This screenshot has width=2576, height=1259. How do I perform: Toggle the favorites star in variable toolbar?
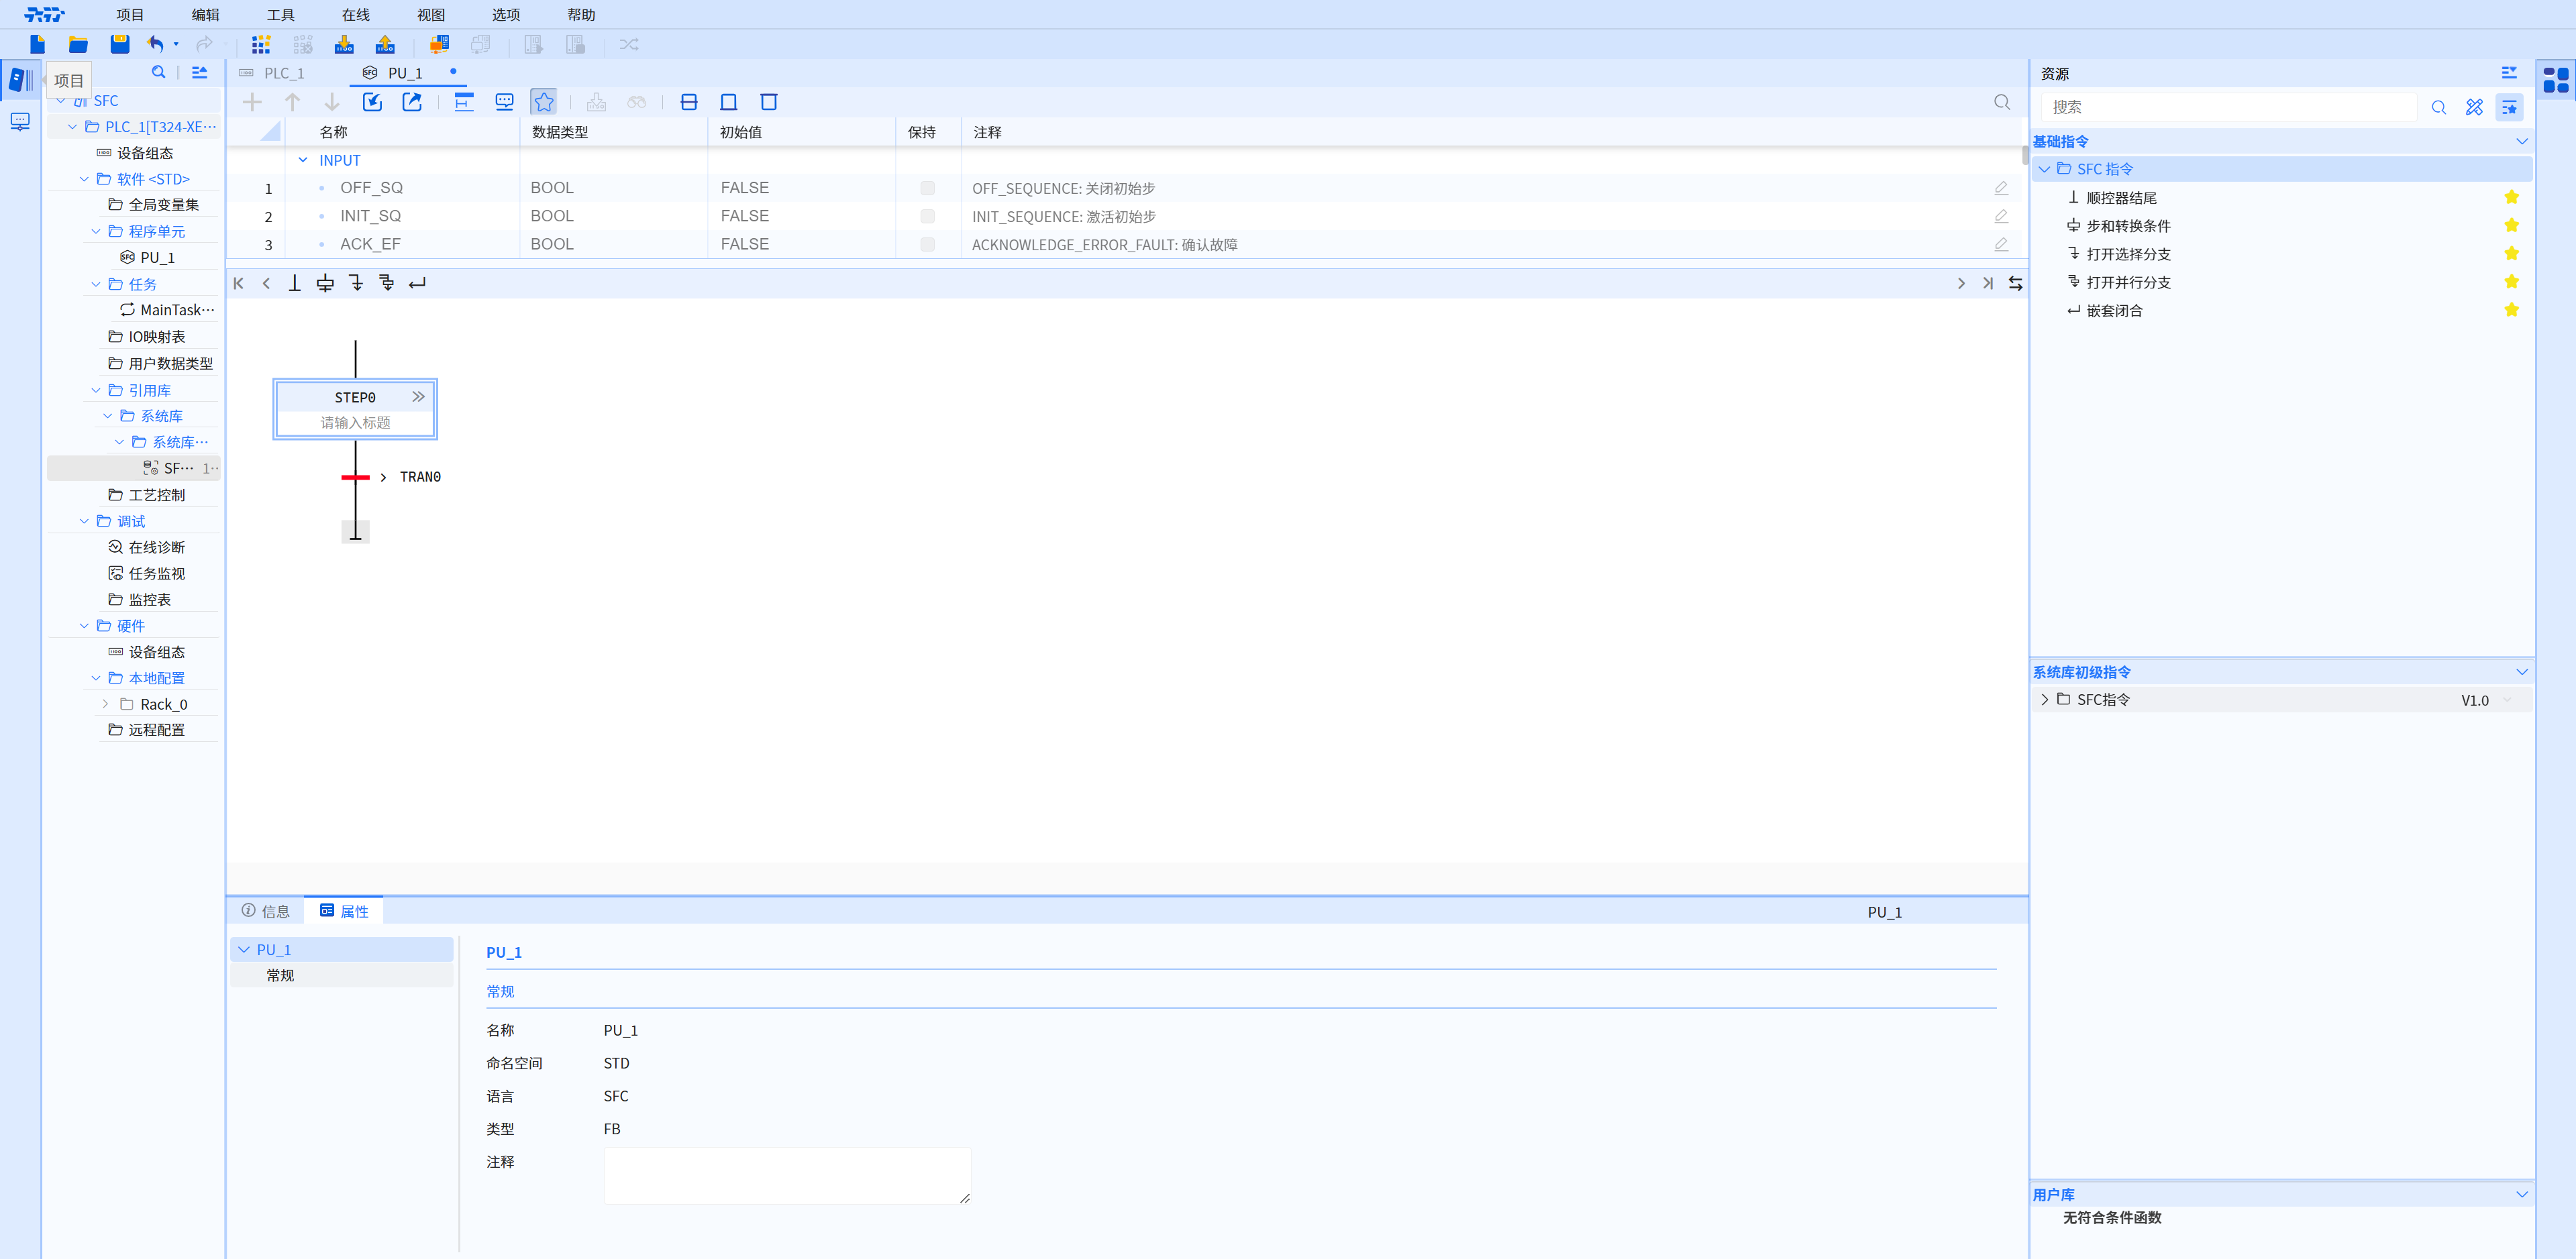point(543,102)
